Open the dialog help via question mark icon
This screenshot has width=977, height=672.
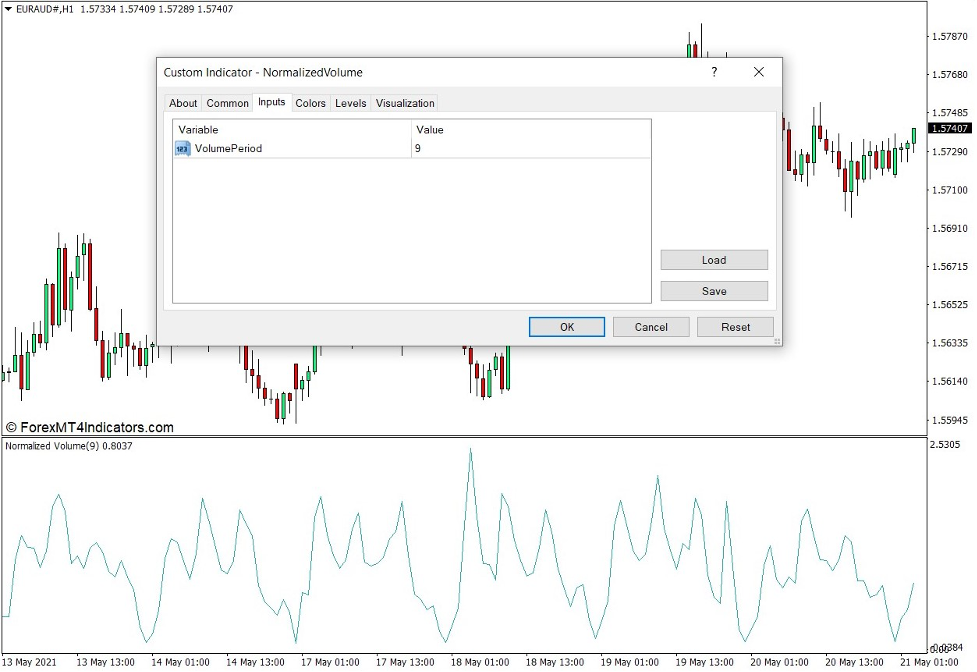pyautogui.click(x=713, y=72)
